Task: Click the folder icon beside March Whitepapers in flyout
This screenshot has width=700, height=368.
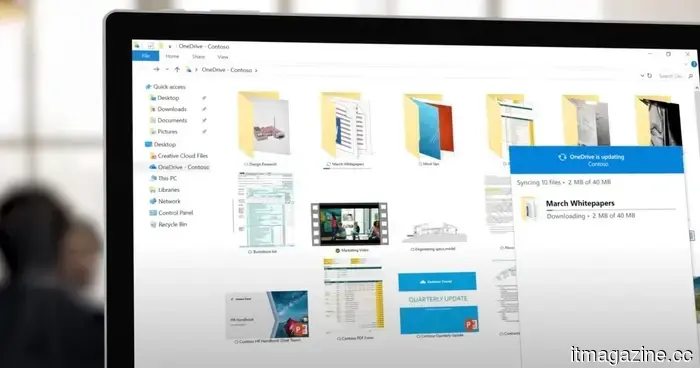Action: click(x=529, y=209)
